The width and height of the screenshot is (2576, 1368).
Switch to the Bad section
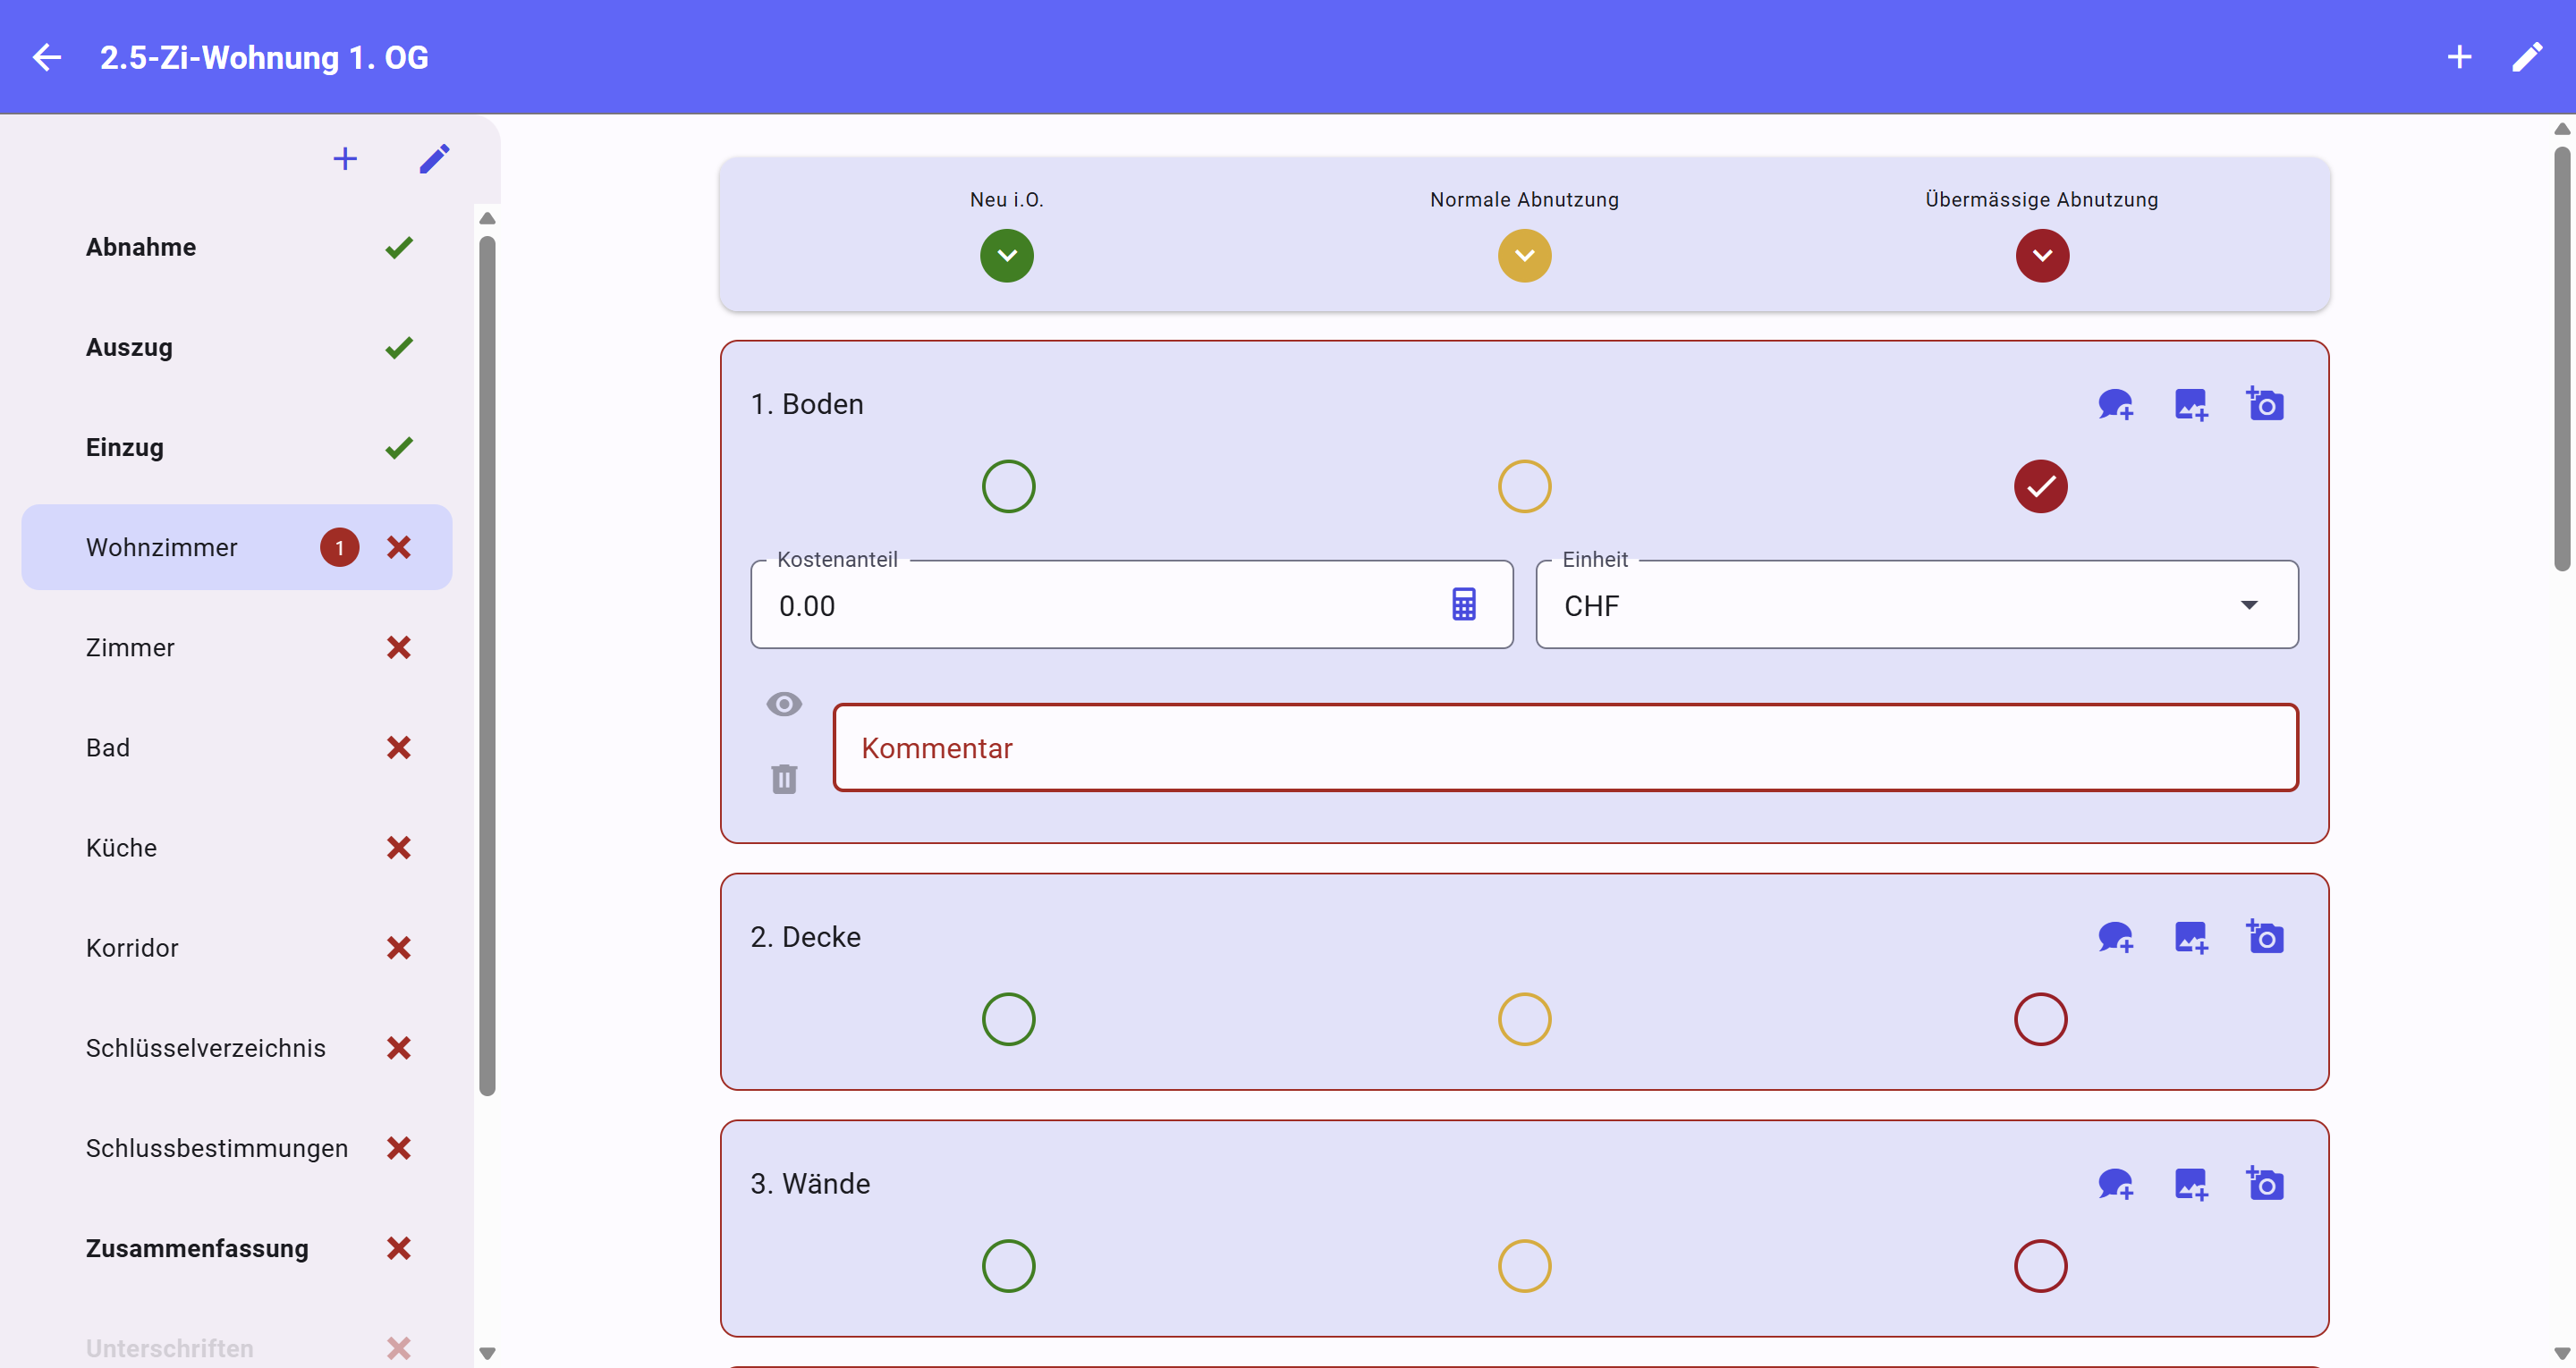coord(237,747)
